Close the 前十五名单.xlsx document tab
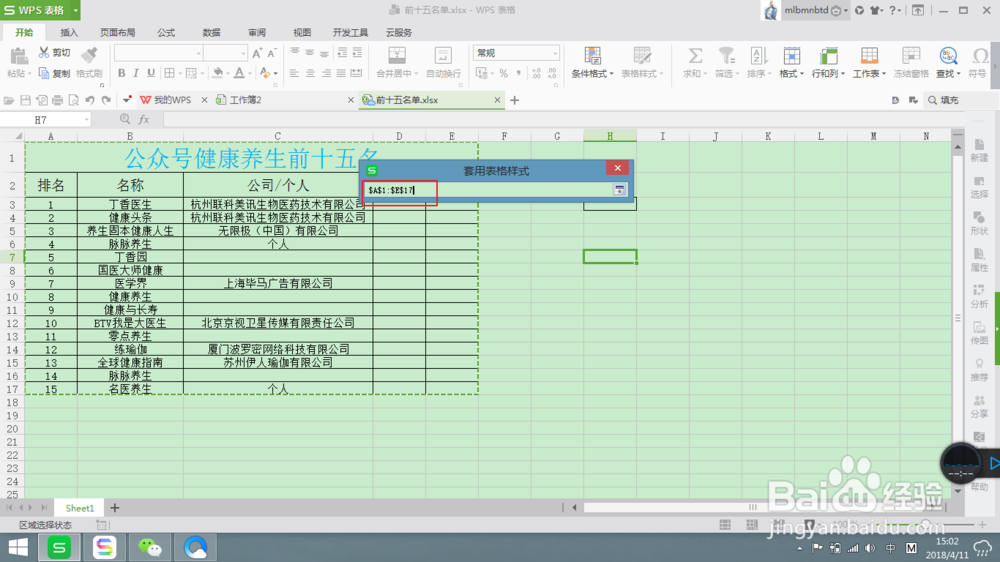Screen dimensions: 1000x562 [497, 100]
